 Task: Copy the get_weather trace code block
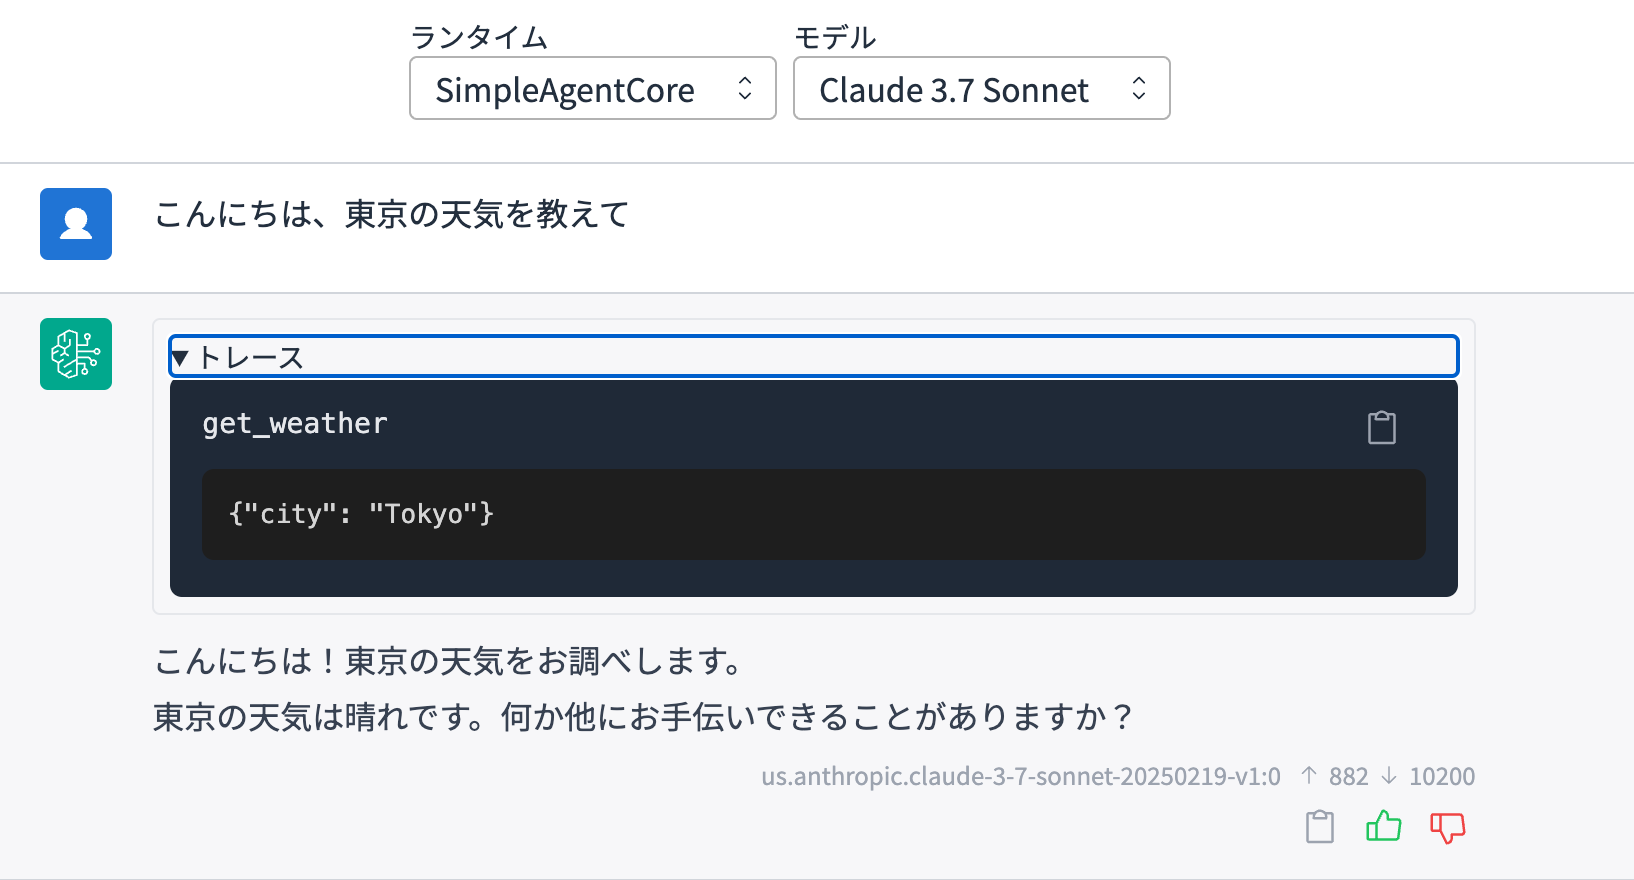click(1381, 427)
